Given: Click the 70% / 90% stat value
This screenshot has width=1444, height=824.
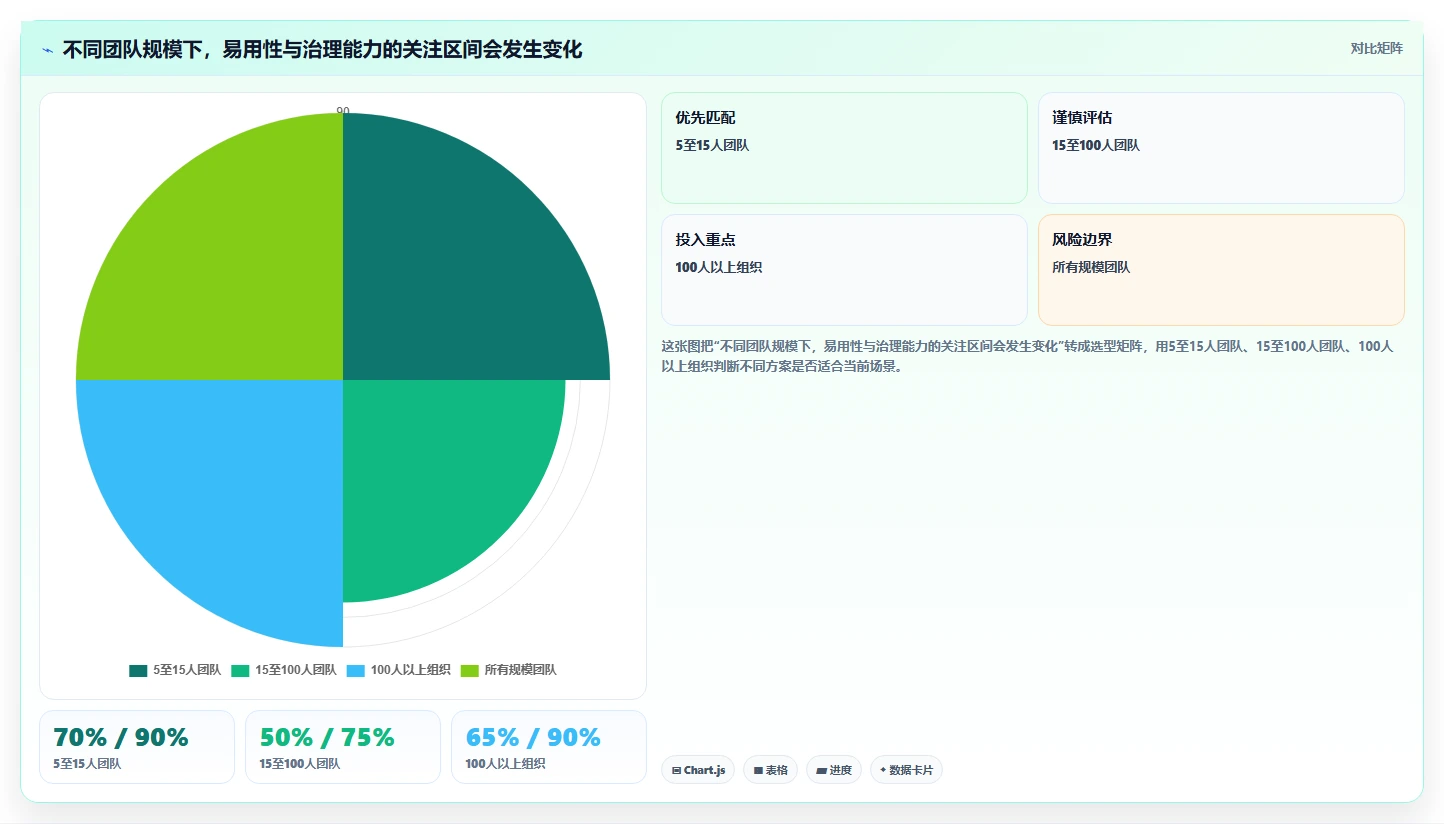Looking at the screenshot, I should click(121, 738).
